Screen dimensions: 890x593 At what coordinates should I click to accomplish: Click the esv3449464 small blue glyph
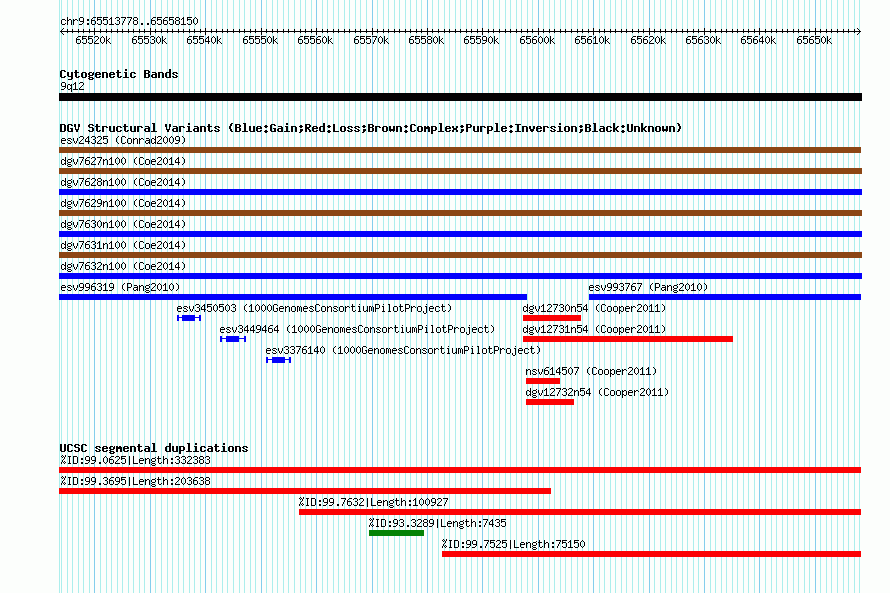pyautogui.click(x=233, y=339)
